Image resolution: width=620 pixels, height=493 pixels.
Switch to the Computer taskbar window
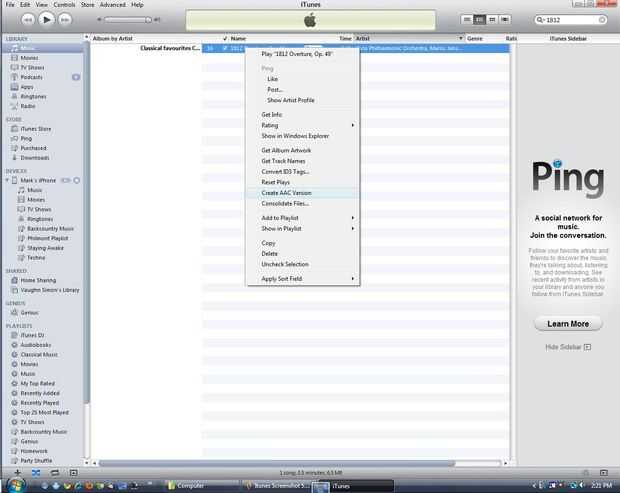click(202, 485)
